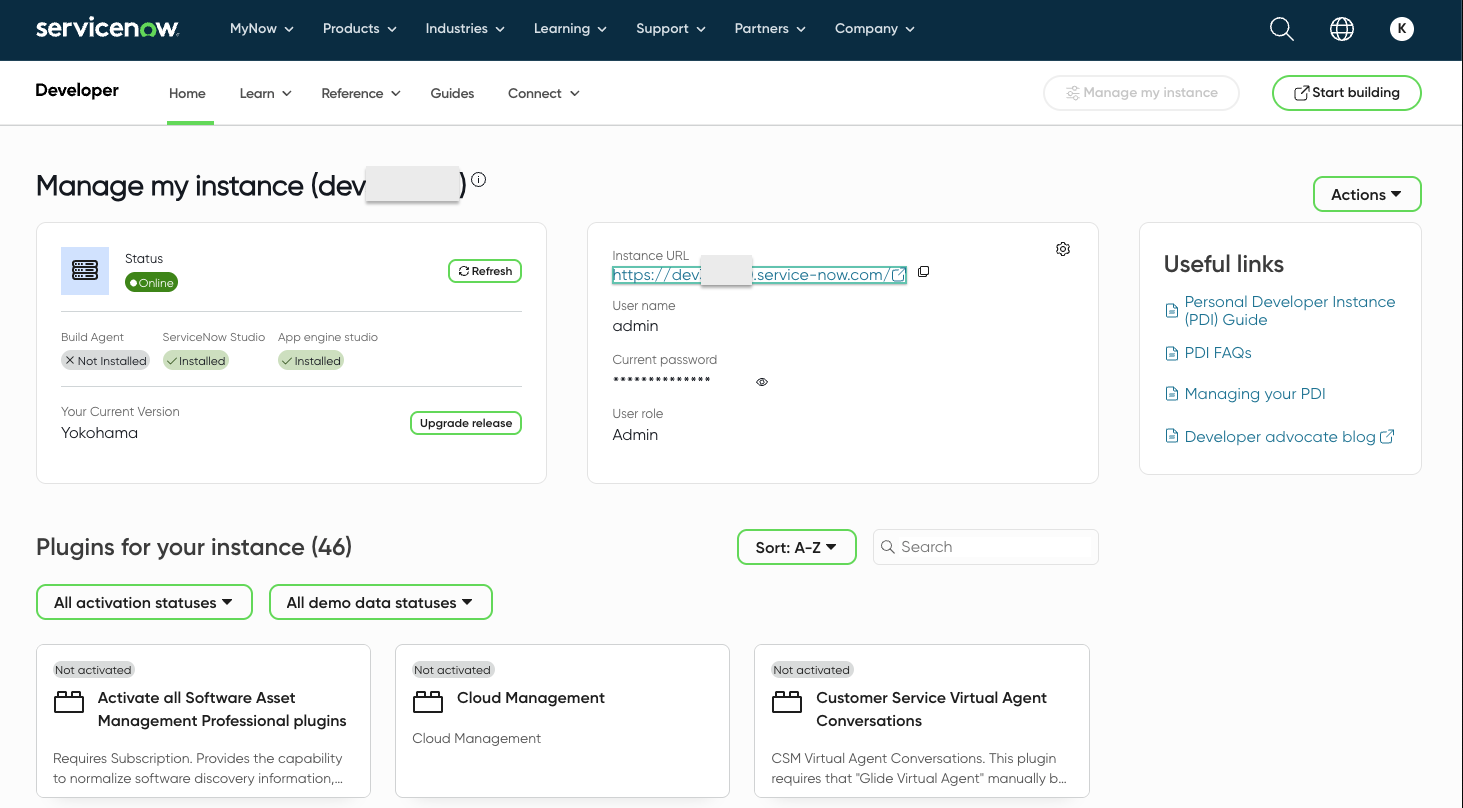Open the Learn menu in Developer nav

[x=266, y=93]
